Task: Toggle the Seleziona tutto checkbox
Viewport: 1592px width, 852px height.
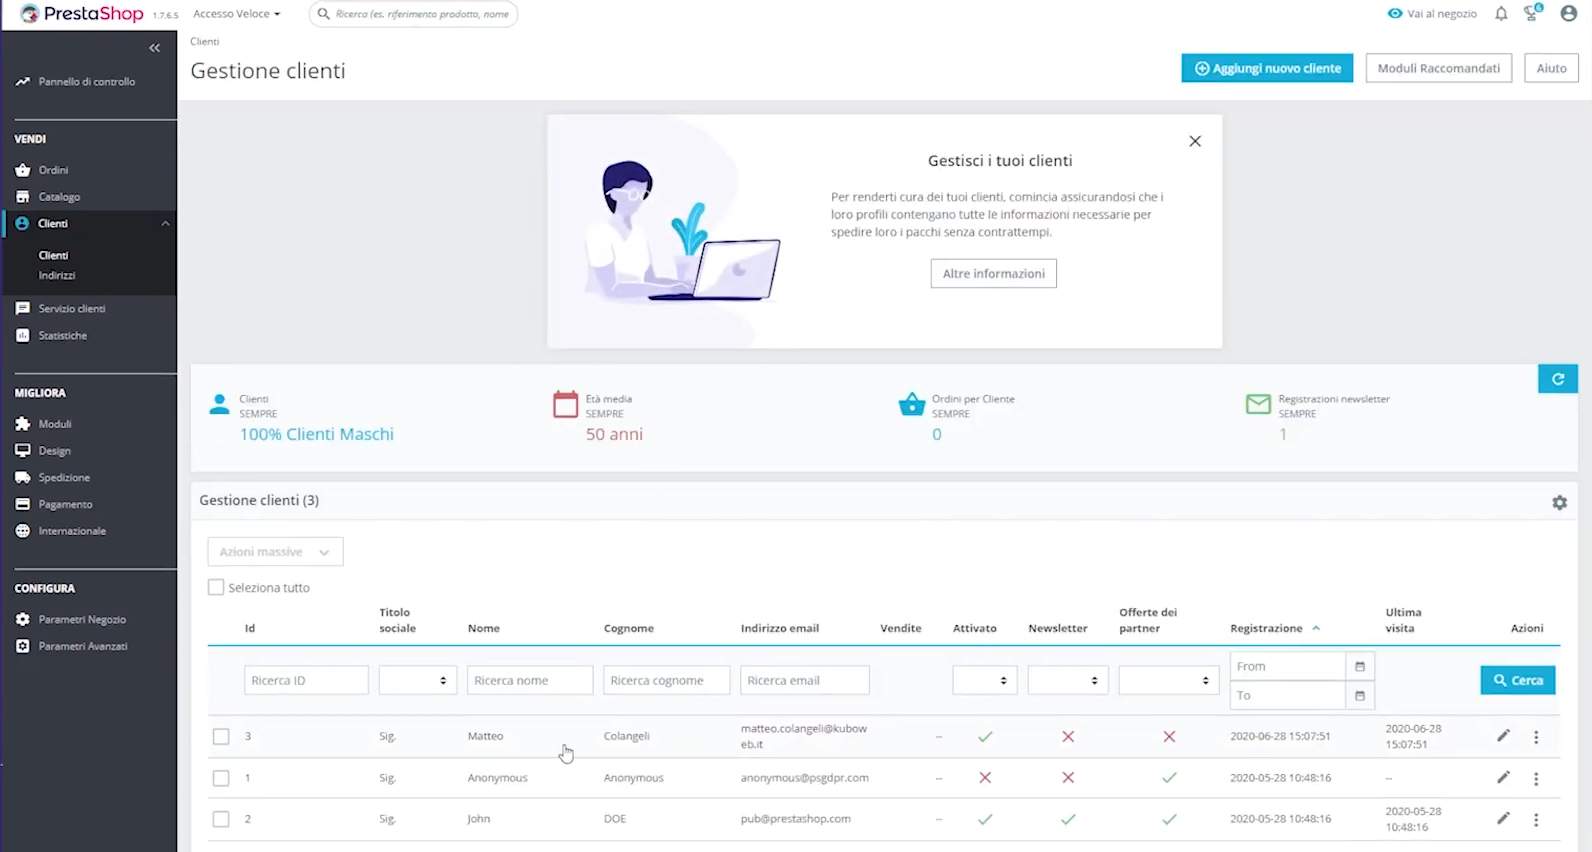Action: coord(216,588)
